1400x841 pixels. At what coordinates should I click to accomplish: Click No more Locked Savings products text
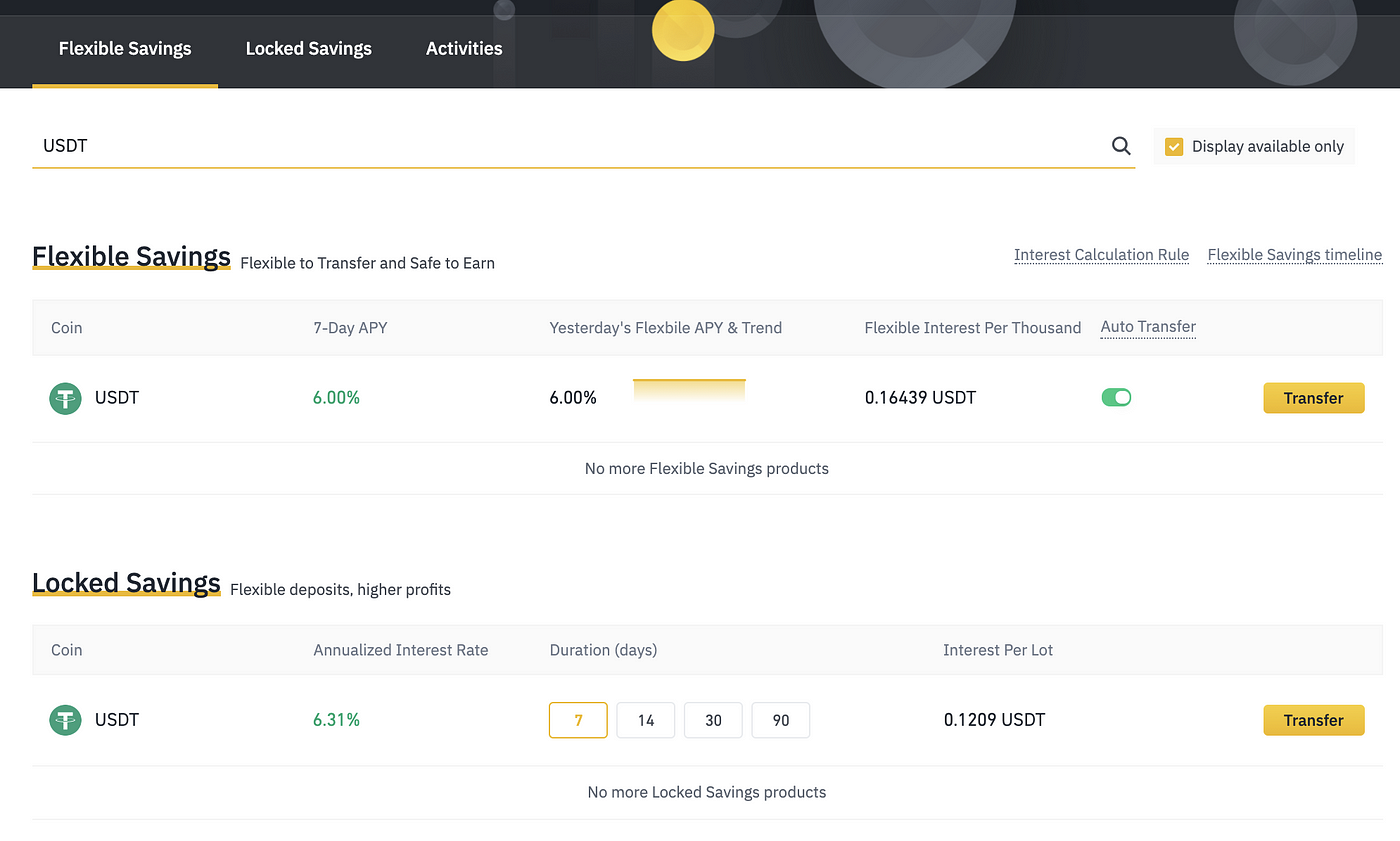point(707,792)
